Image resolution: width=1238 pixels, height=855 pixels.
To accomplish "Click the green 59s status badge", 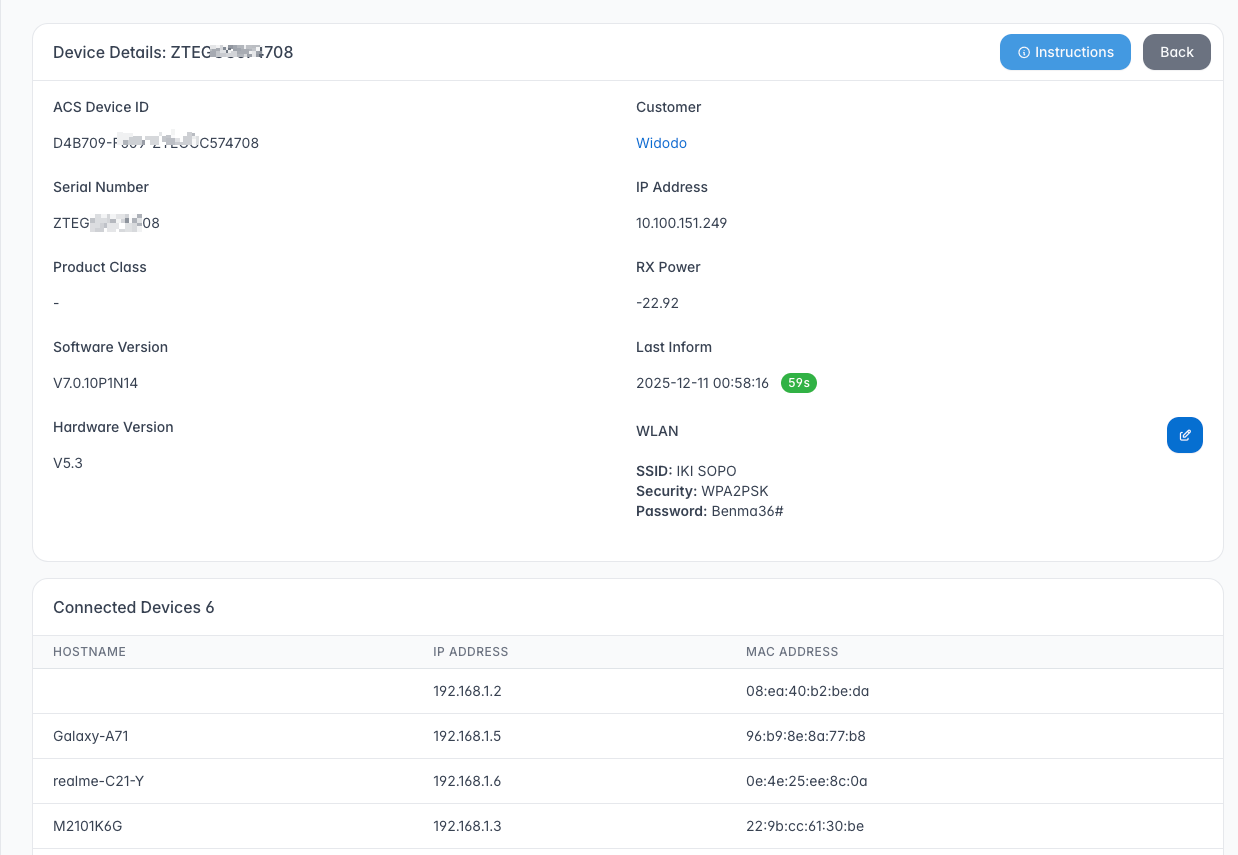I will click(x=798, y=383).
